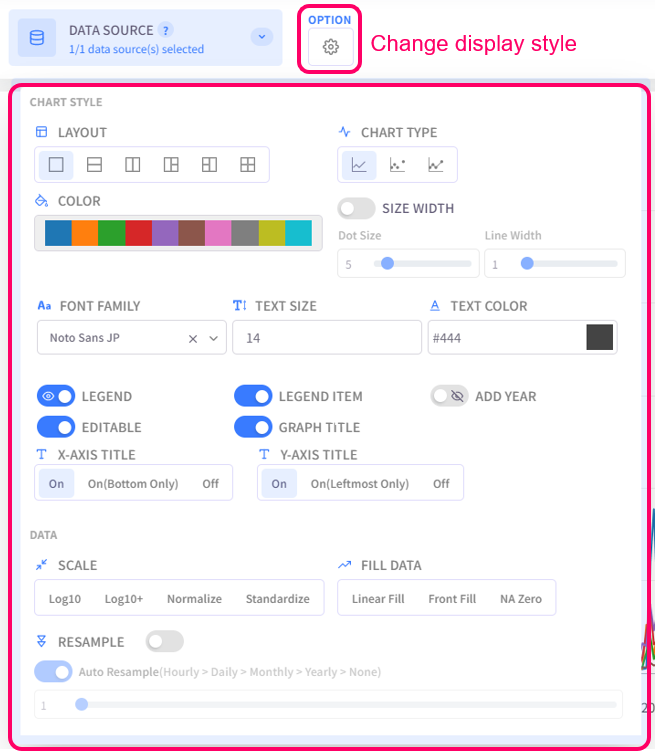
Task: Choose the scatter chart type
Action: pos(397,165)
